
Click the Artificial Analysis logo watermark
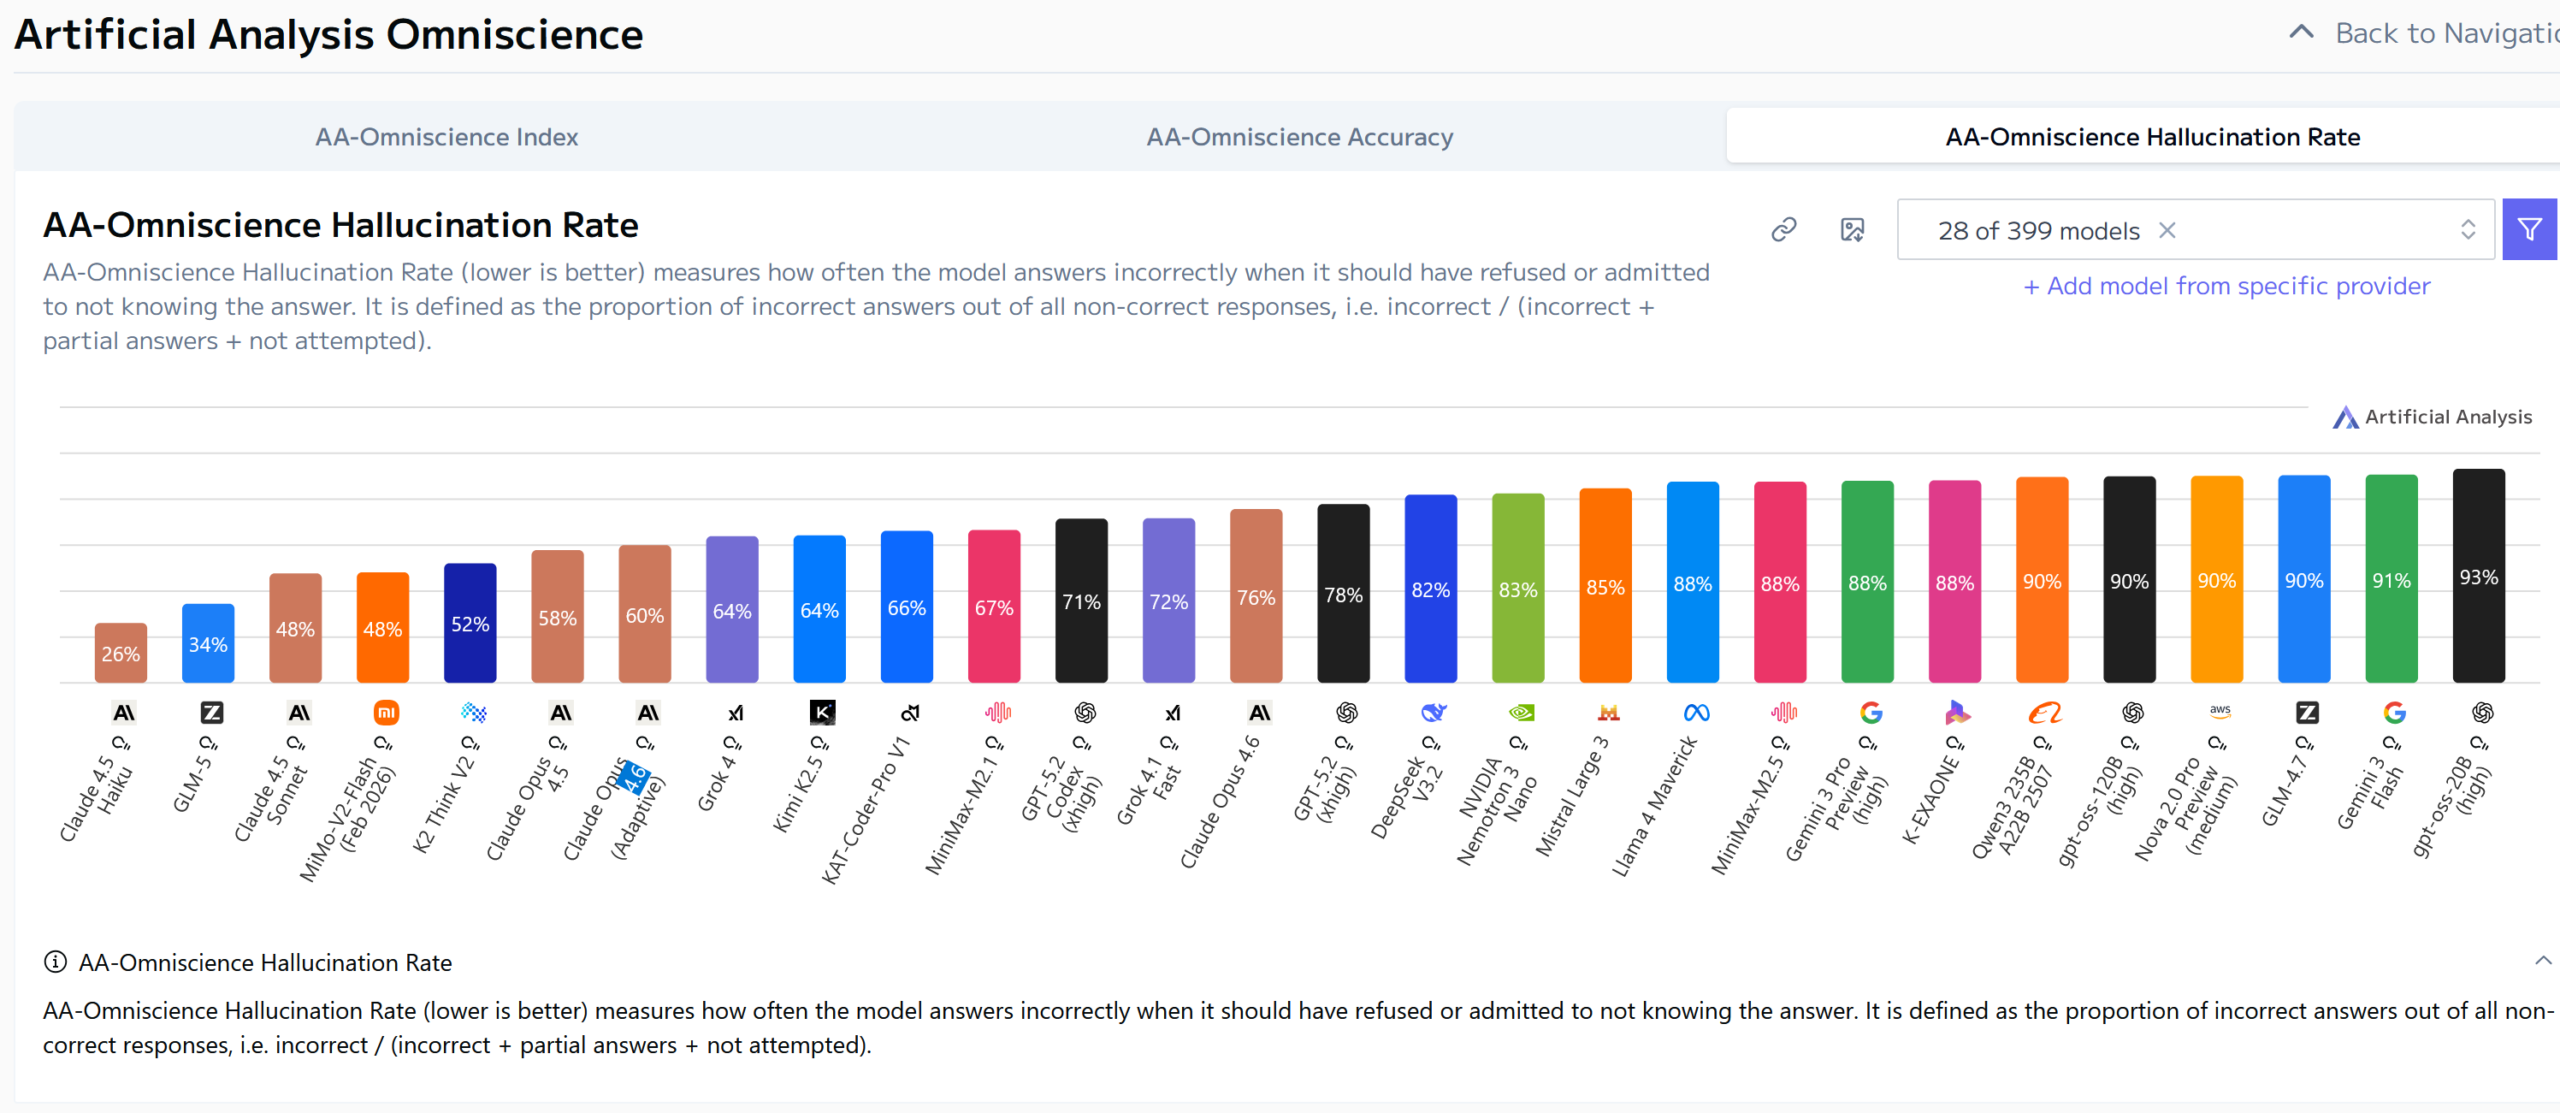click(2432, 417)
